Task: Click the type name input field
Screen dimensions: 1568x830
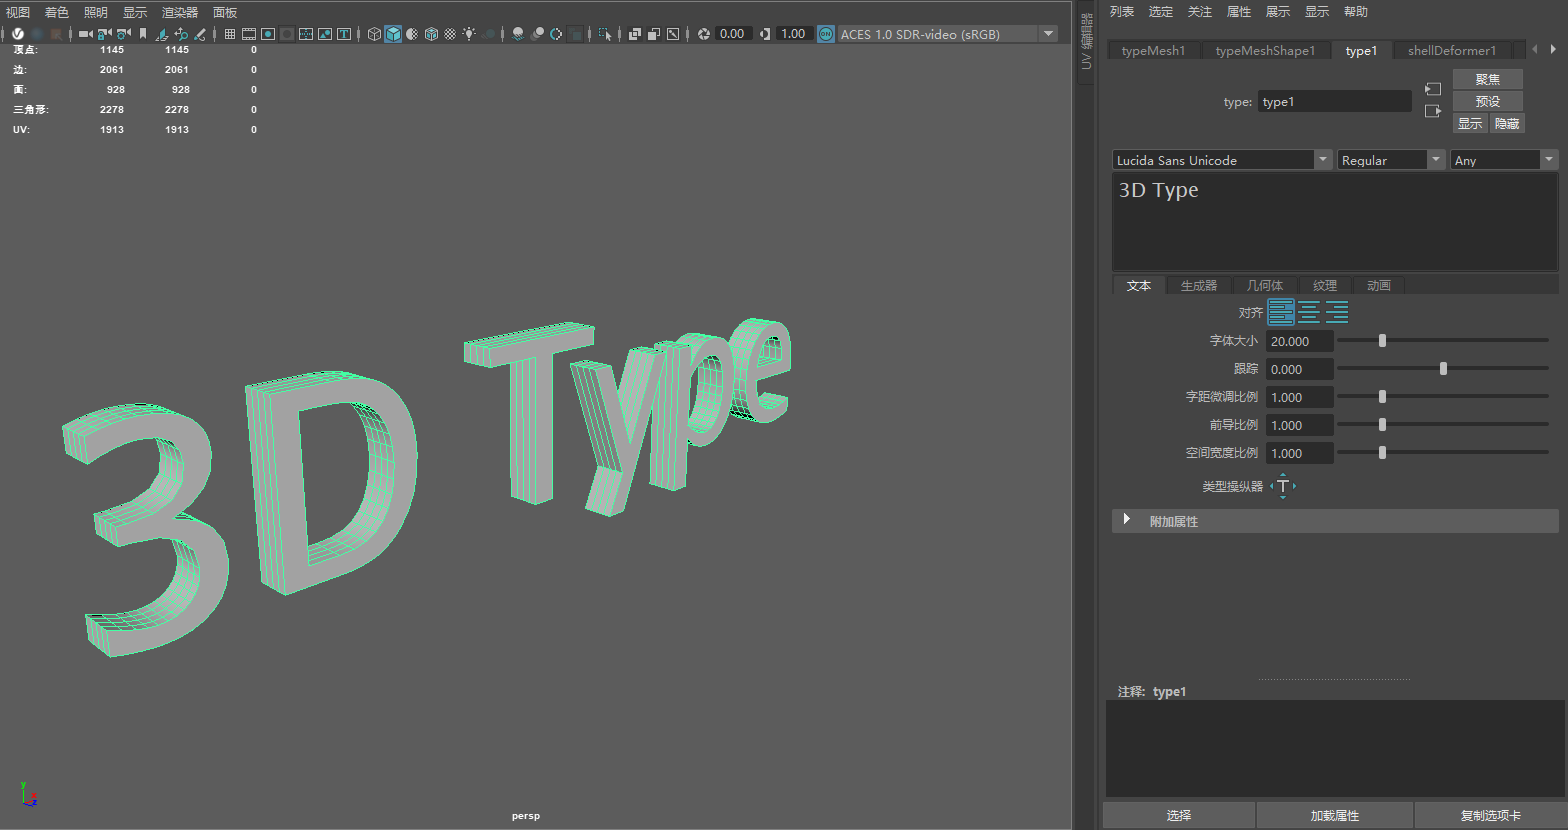Action: point(1334,102)
